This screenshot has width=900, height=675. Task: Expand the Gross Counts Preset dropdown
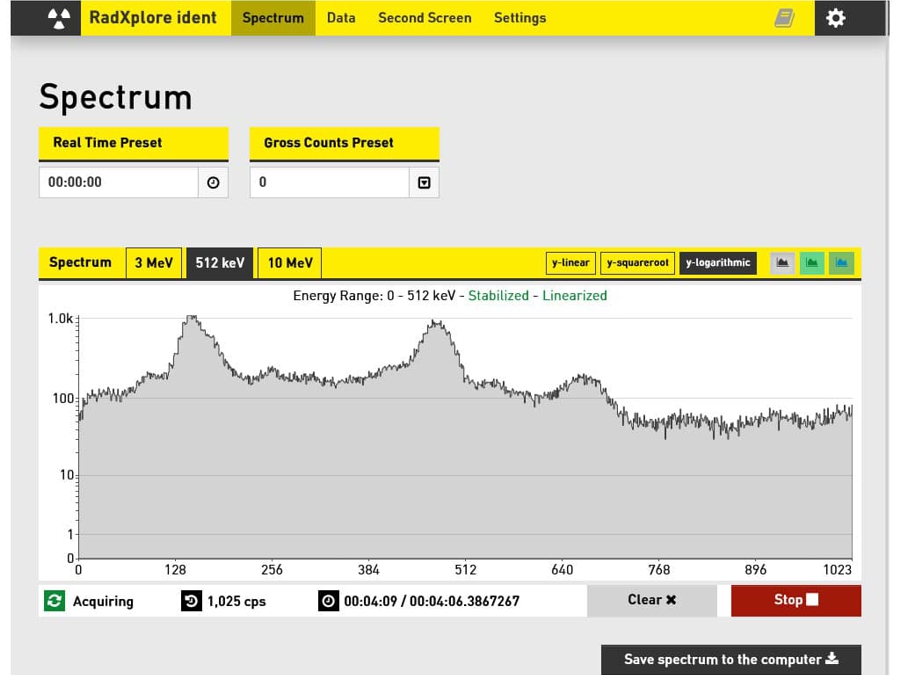[x=424, y=183]
